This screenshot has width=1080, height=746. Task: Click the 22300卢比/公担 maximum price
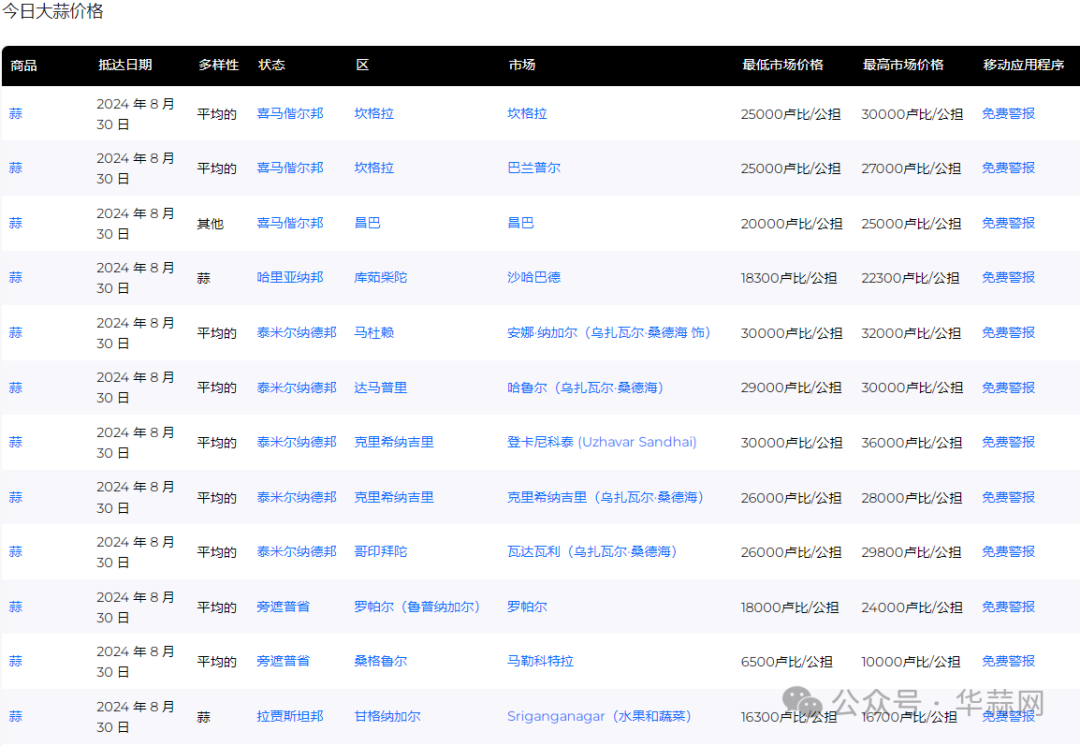tap(910, 278)
